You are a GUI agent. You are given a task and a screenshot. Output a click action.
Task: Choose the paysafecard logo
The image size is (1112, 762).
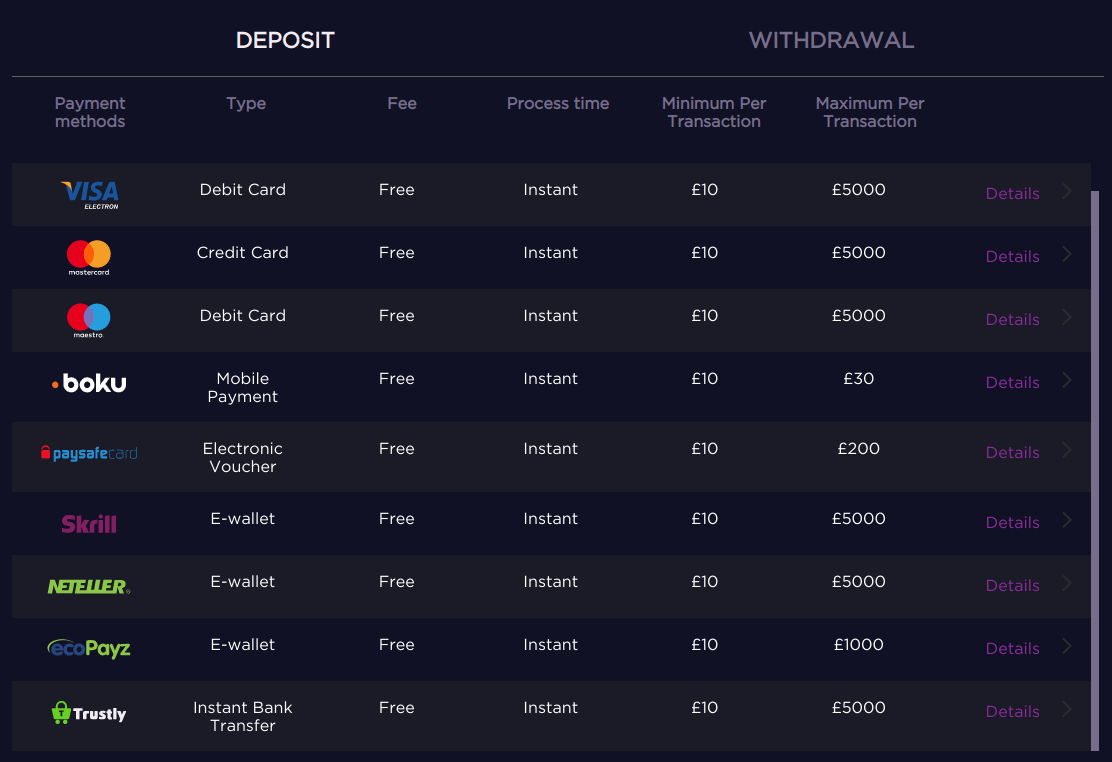89,453
